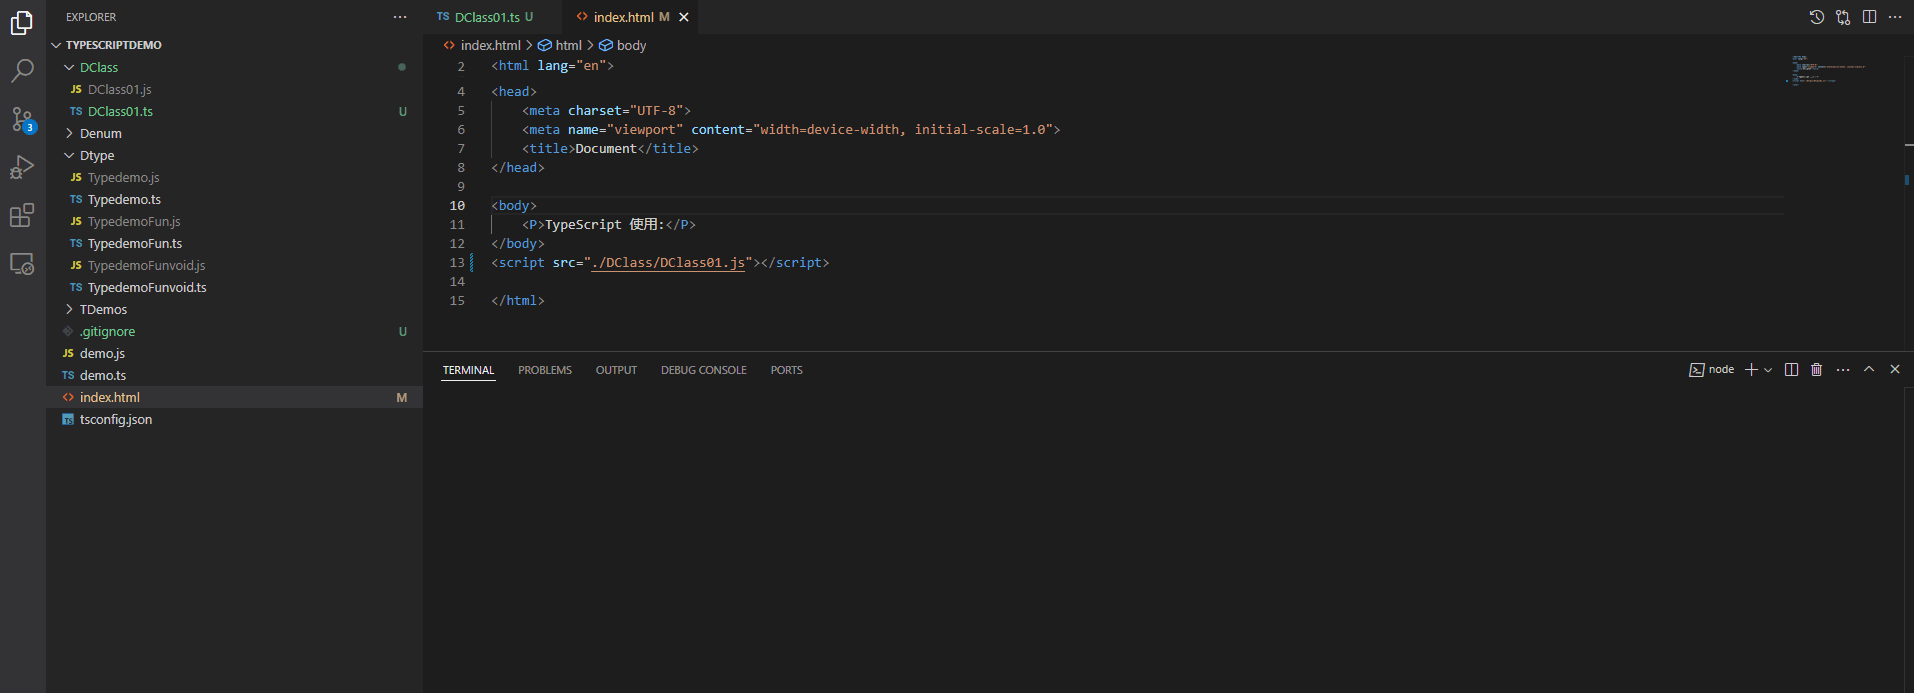1914x693 pixels.
Task: Open Remote Explorer view
Action: 22,264
